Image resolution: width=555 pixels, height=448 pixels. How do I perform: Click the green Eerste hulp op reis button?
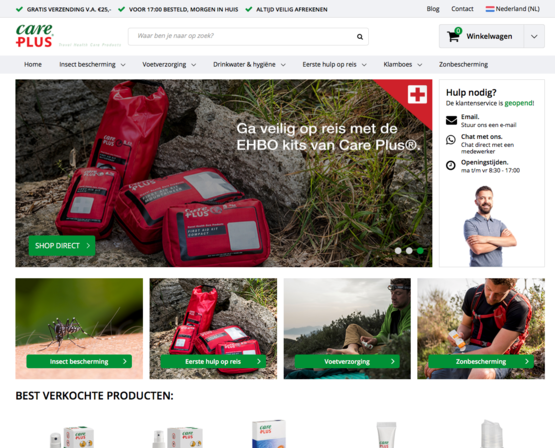pos(213,361)
